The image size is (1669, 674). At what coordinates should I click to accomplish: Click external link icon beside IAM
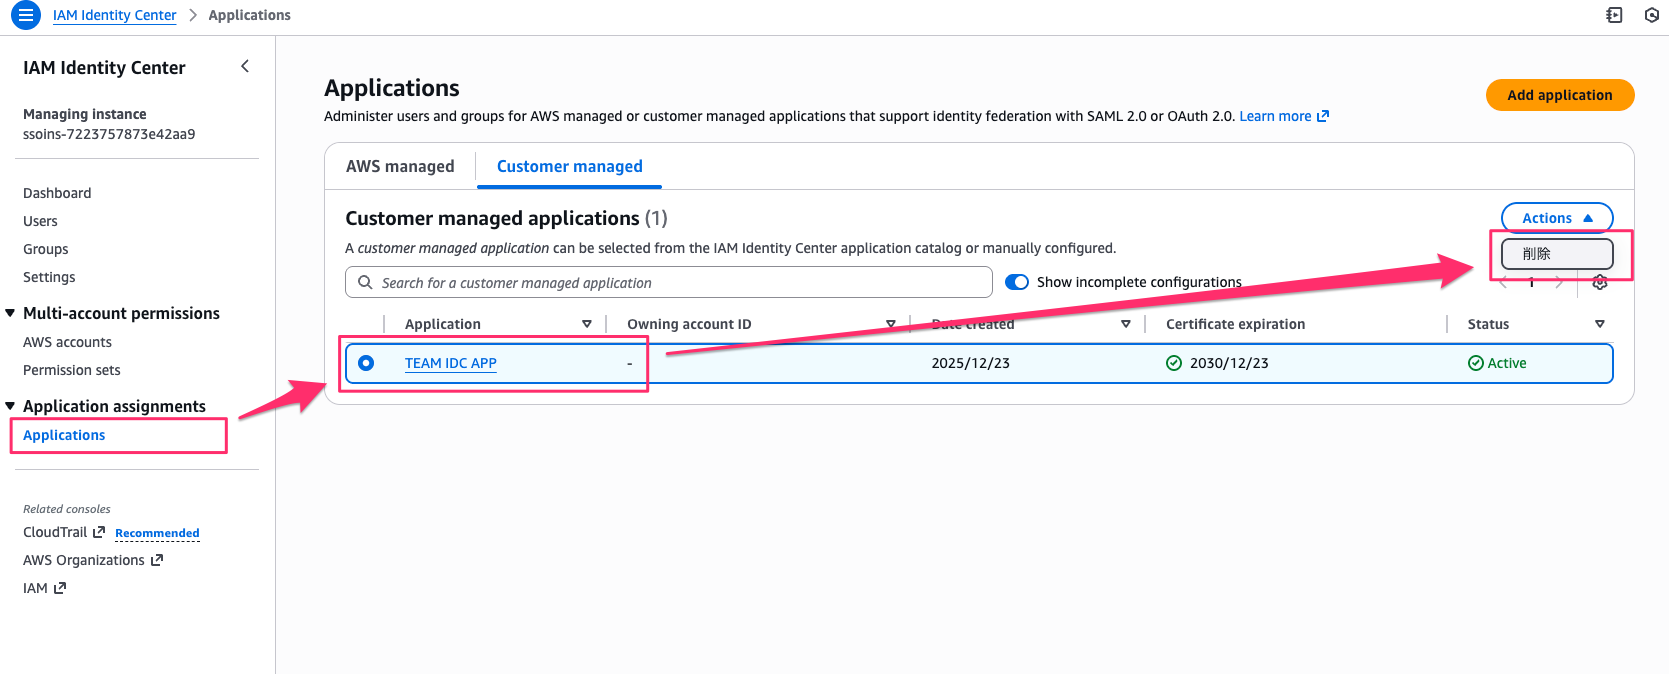[60, 588]
